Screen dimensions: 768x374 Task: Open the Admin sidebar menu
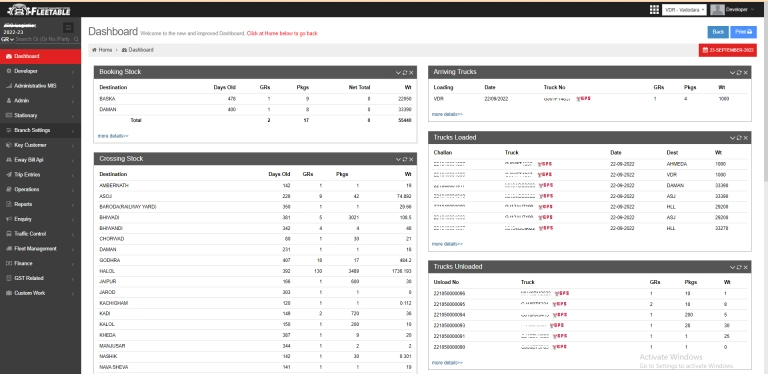click(40, 100)
